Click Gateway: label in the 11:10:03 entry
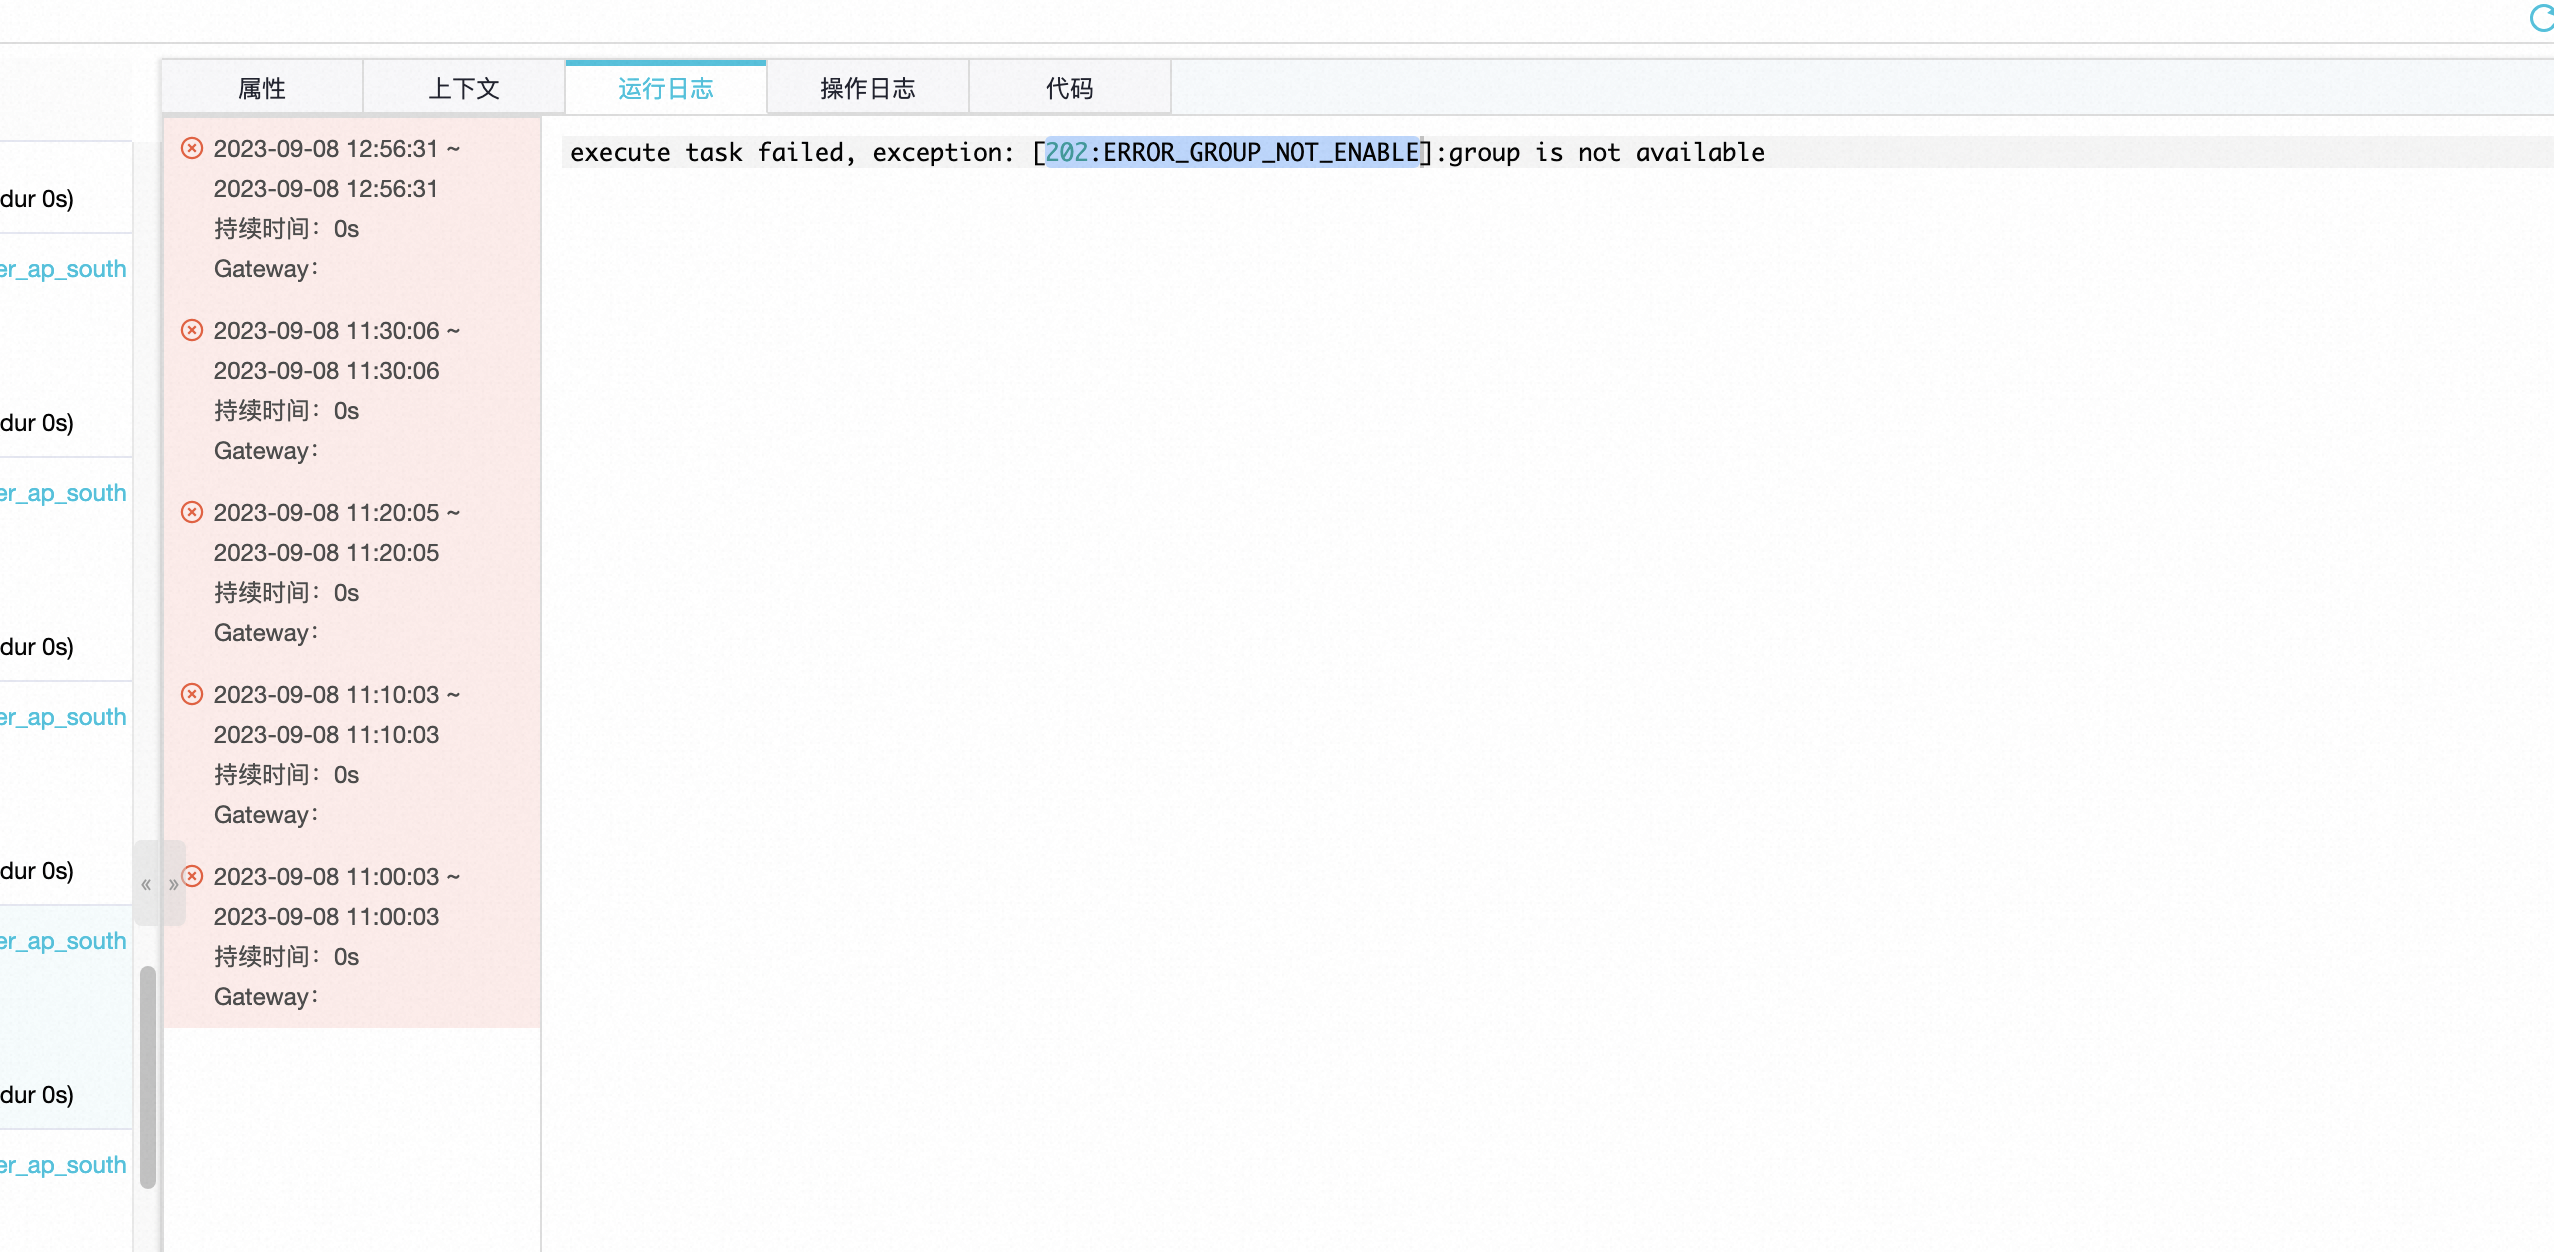 pos(266,815)
